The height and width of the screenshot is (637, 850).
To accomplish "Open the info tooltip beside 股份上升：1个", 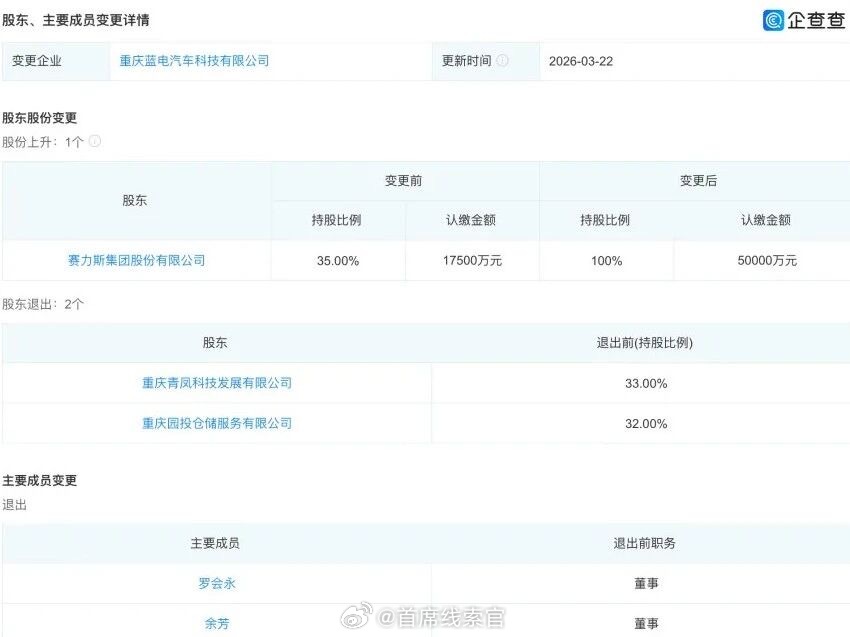I will (95, 141).
